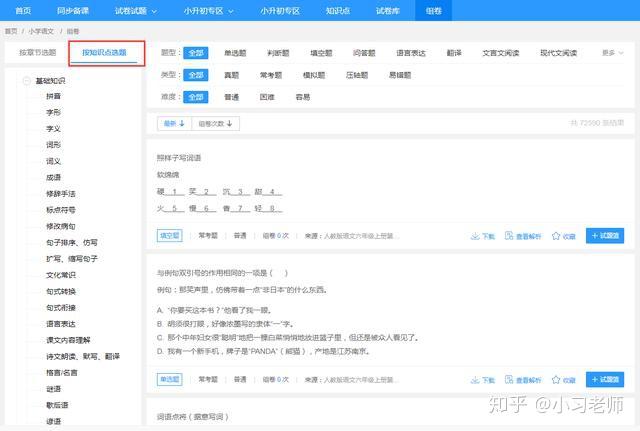Select 诗文朗读、默写、翻译 in the knowledge tree
Screen dimensions: 640x431
(83, 356)
